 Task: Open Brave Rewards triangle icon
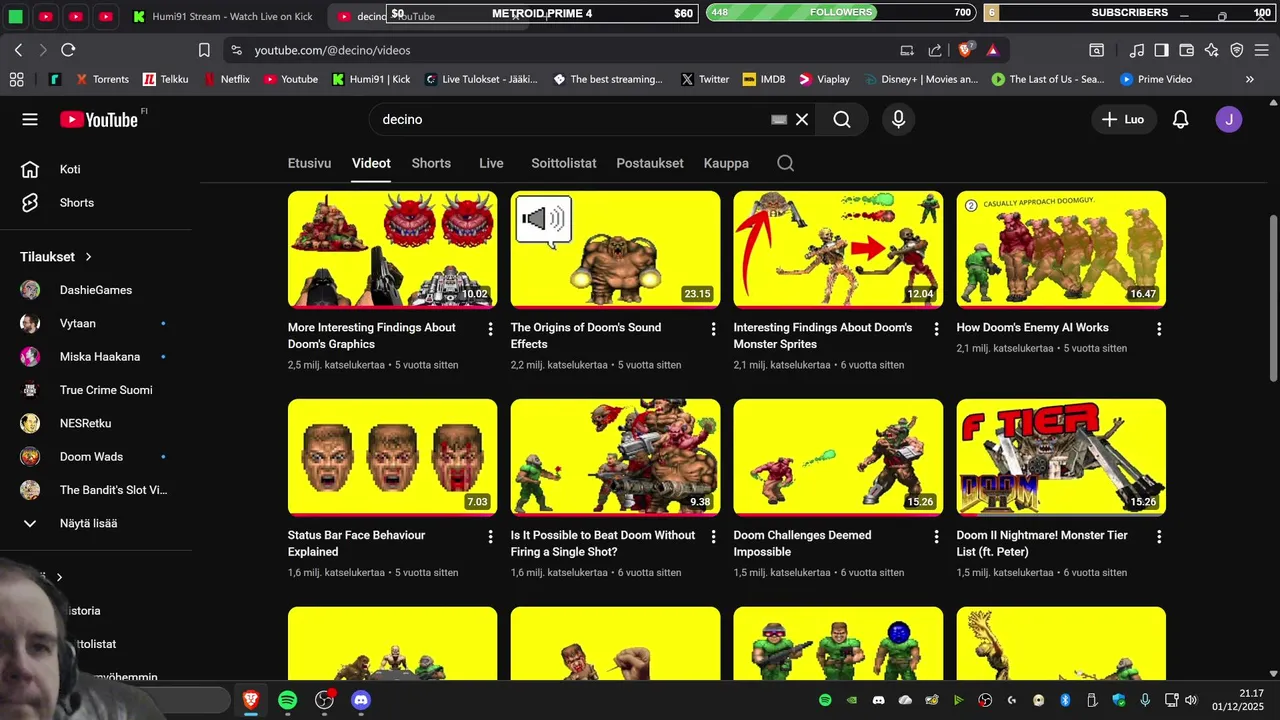(x=992, y=50)
